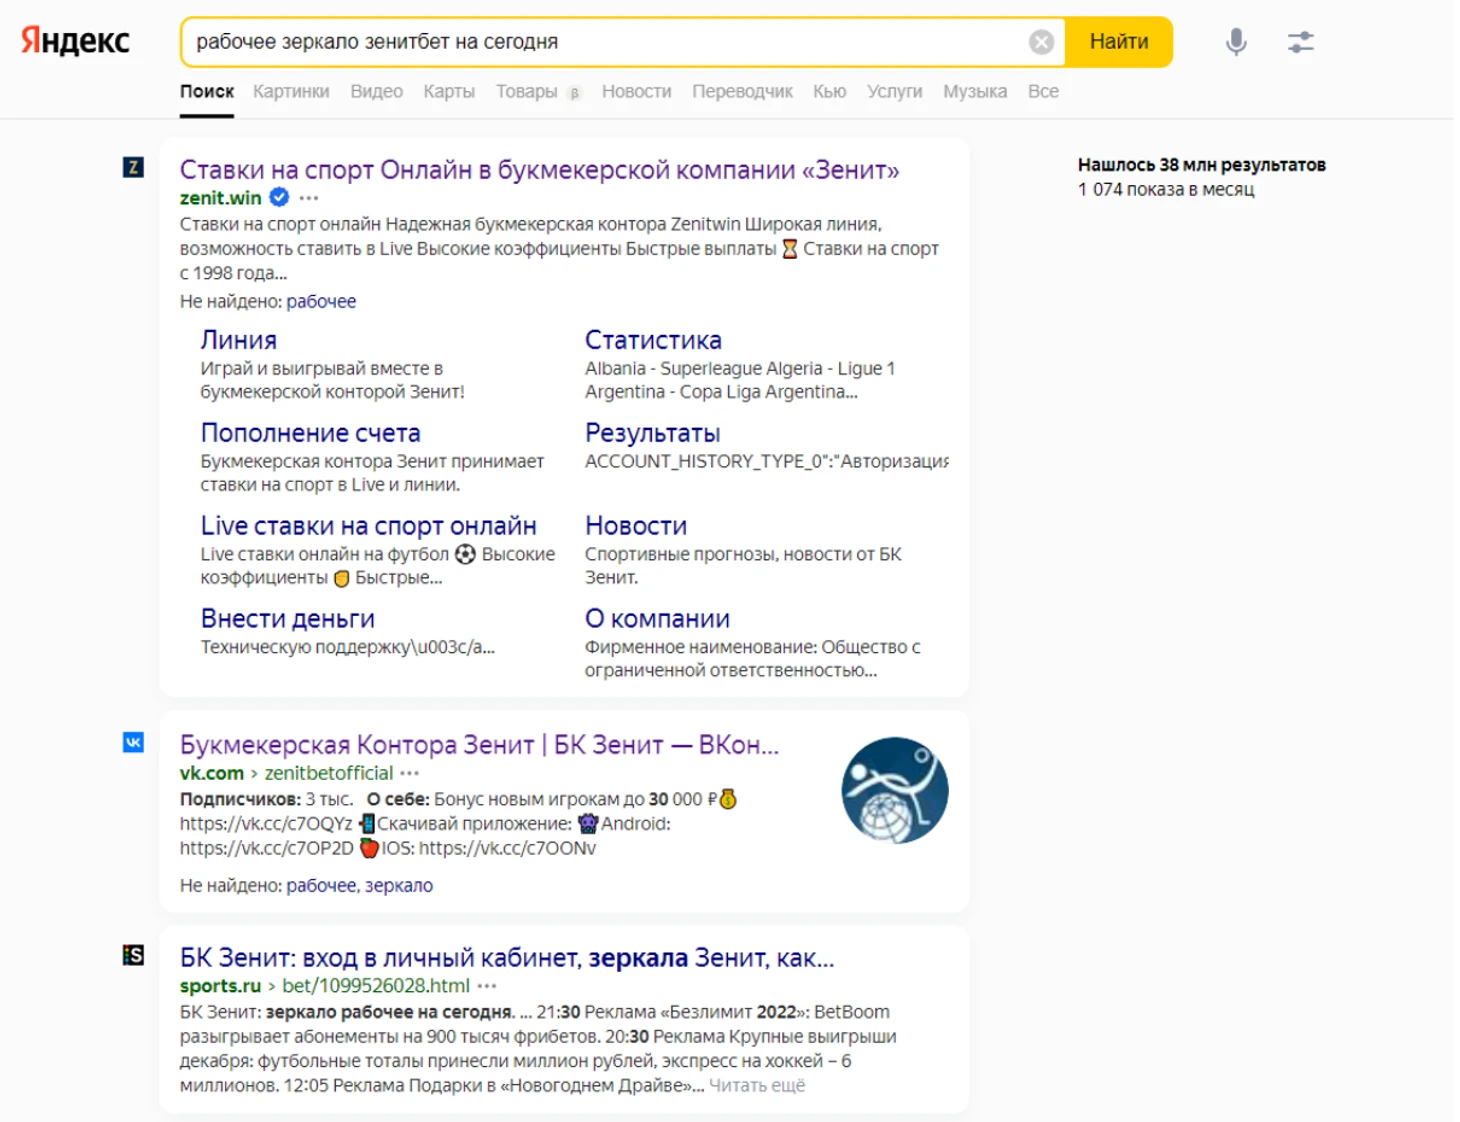Open search settings sliders icon

coord(1300,42)
